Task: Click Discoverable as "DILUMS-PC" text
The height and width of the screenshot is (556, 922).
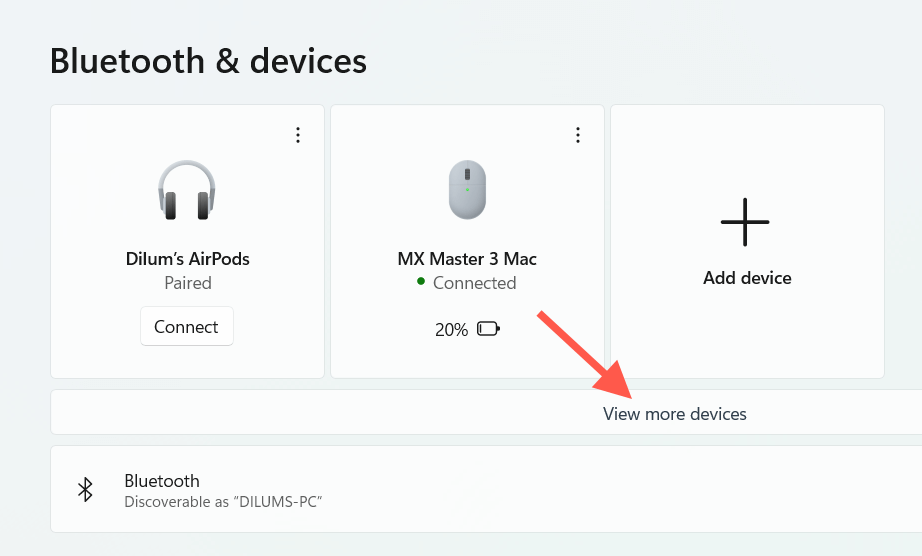Action: (x=223, y=501)
